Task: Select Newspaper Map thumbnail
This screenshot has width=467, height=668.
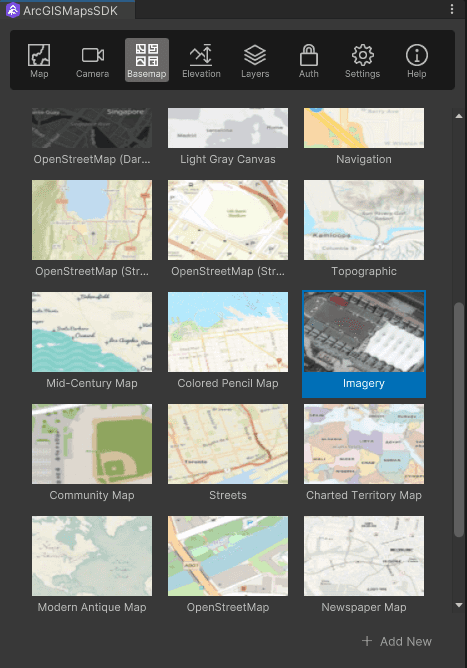Action: pyautogui.click(x=364, y=556)
